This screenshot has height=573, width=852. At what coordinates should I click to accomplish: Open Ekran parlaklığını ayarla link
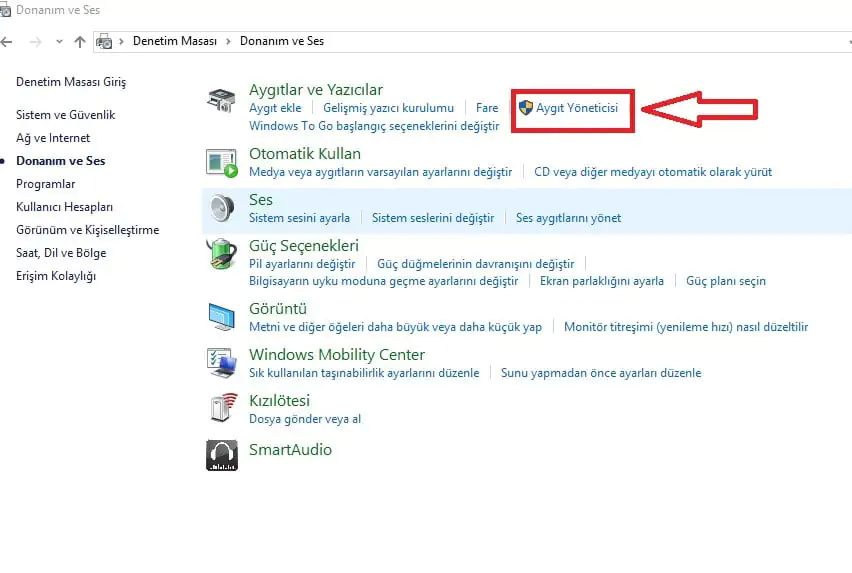(x=601, y=281)
